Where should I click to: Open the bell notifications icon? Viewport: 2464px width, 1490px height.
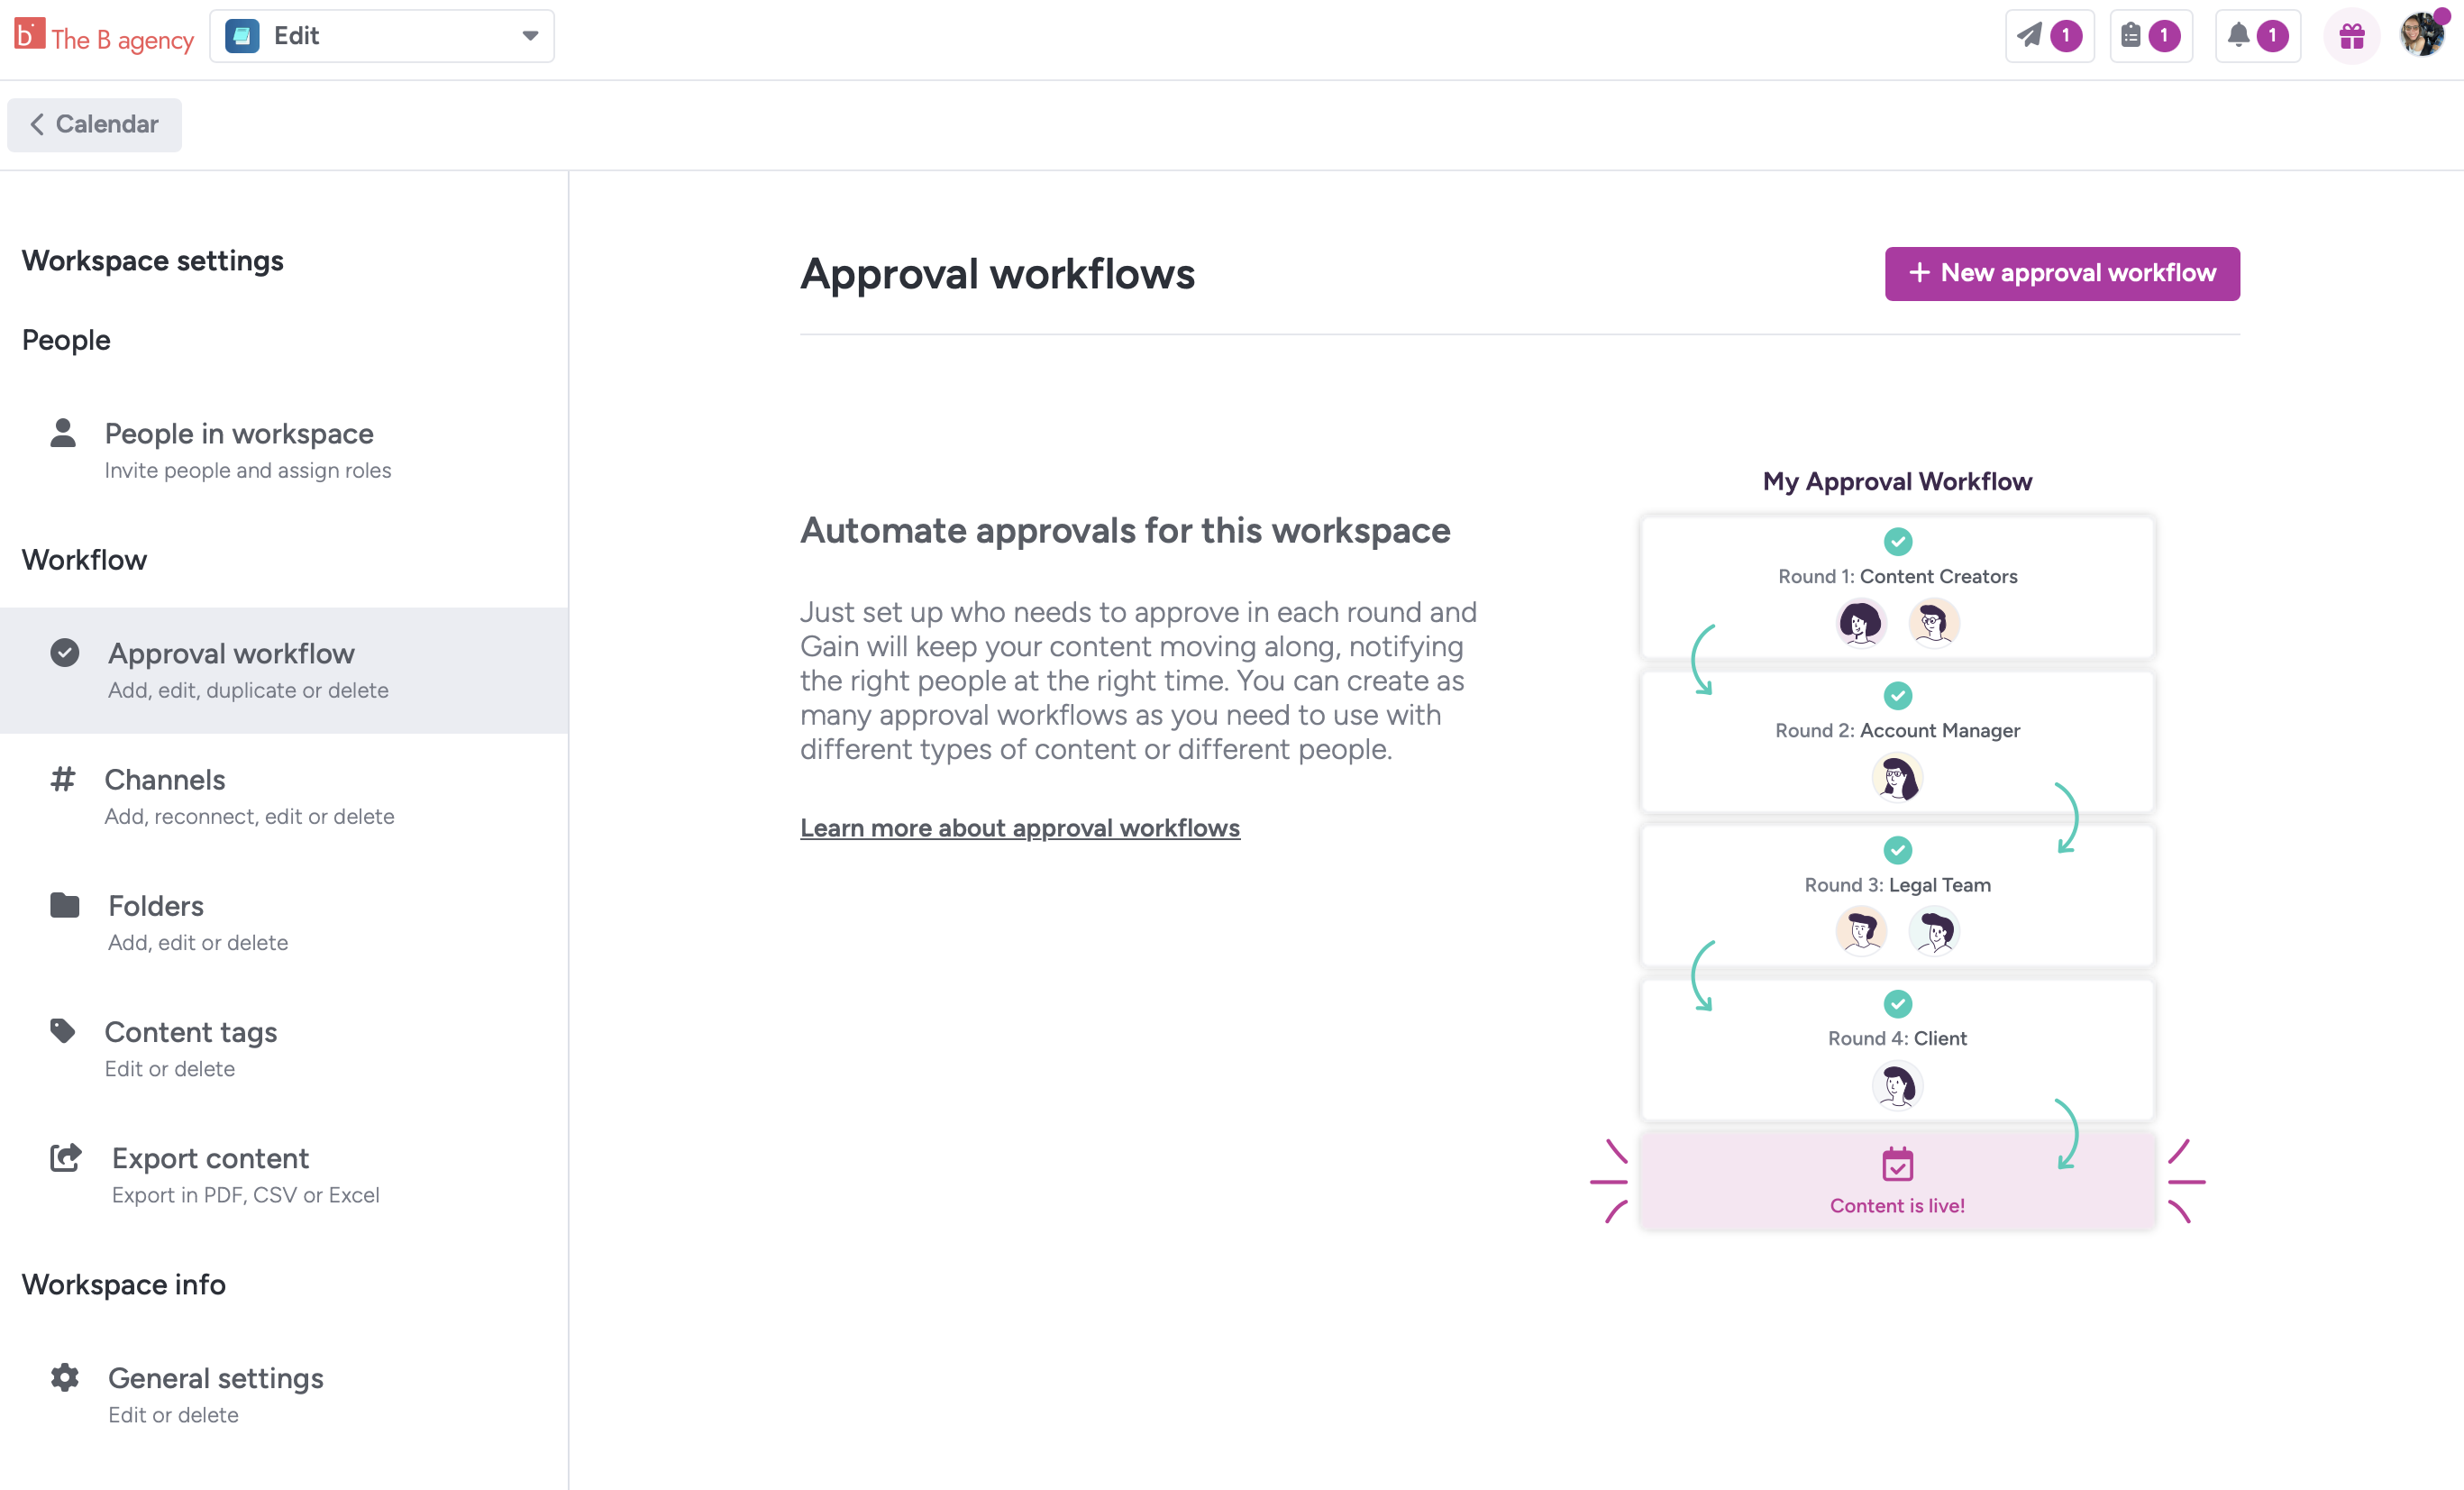tap(2238, 36)
